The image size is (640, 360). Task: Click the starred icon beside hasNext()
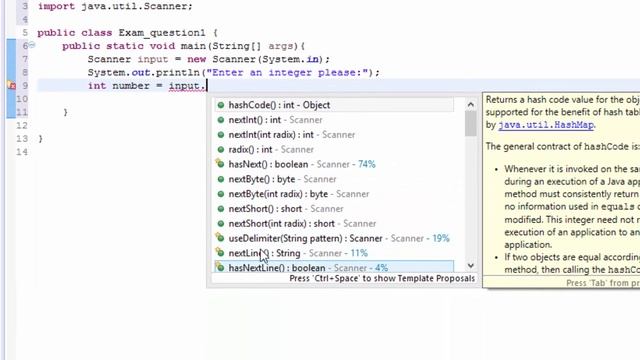pyautogui.click(x=220, y=164)
